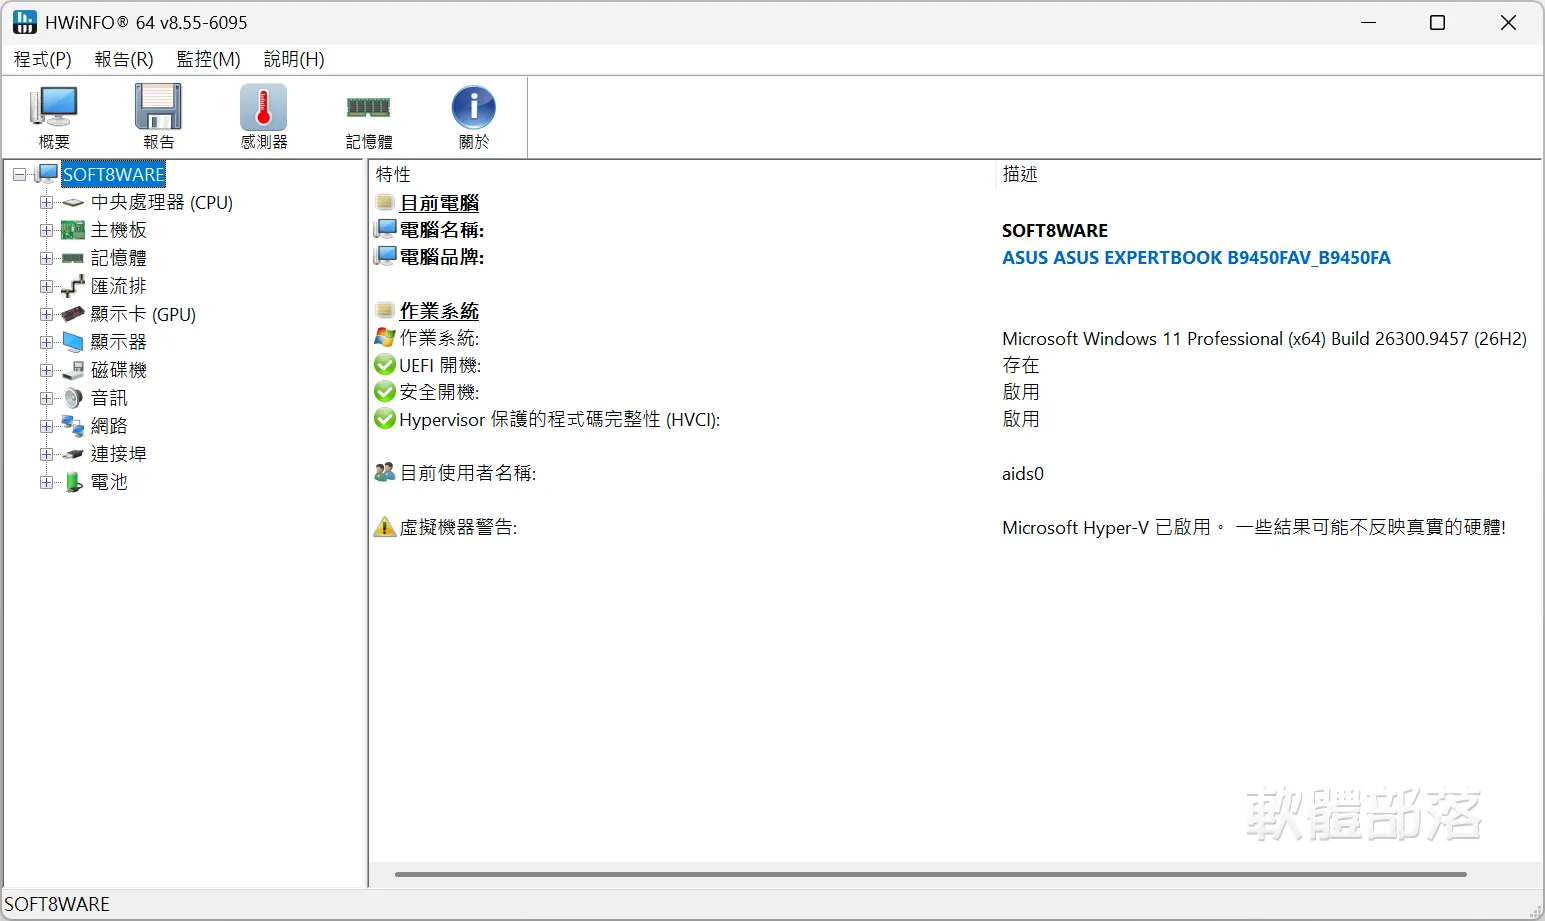This screenshot has width=1545, height=921.
Task: Click the 音訊 speaker icon
Action: [73, 399]
